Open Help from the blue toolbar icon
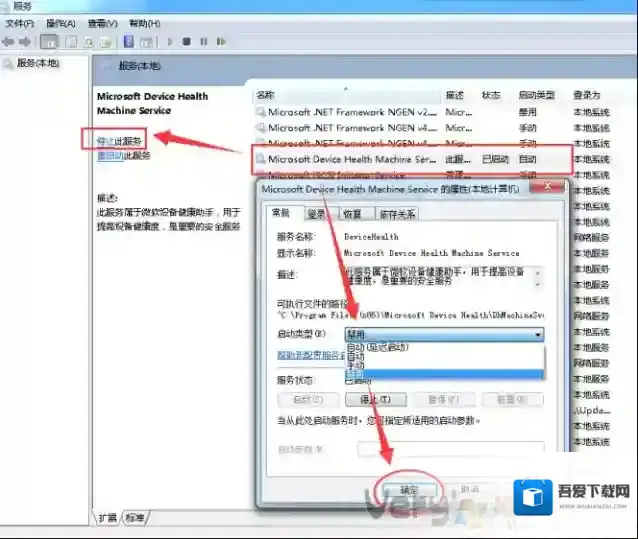The image size is (638, 539). click(x=129, y=41)
